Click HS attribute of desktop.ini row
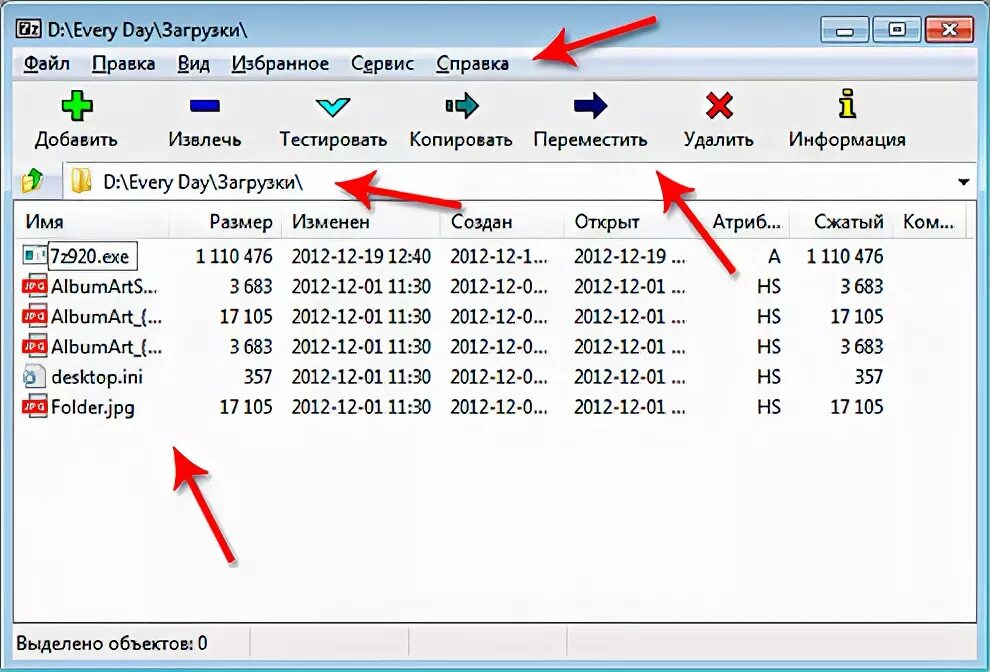990x672 pixels. pyautogui.click(x=769, y=377)
